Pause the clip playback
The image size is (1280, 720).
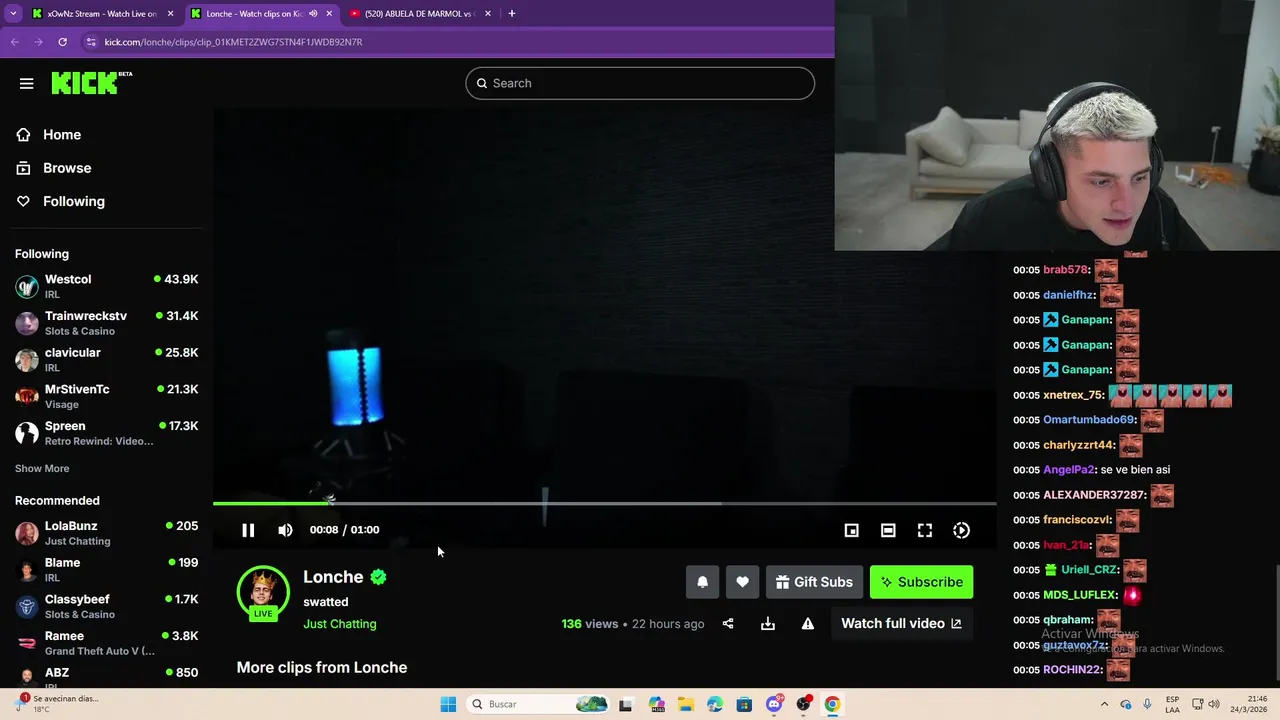point(248,530)
